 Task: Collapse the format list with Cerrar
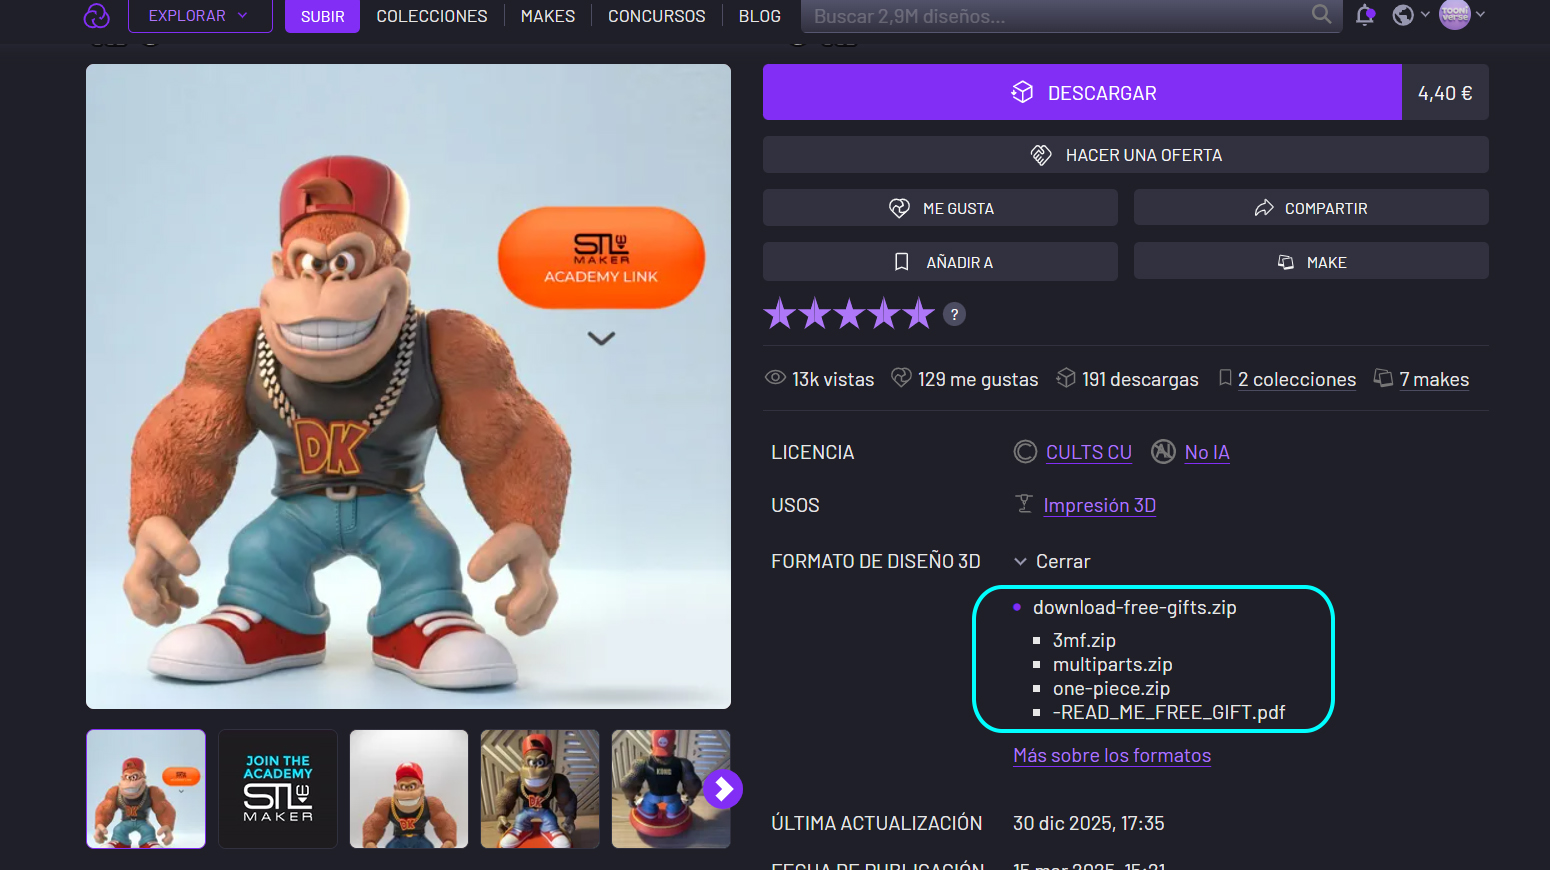point(1052,561)
